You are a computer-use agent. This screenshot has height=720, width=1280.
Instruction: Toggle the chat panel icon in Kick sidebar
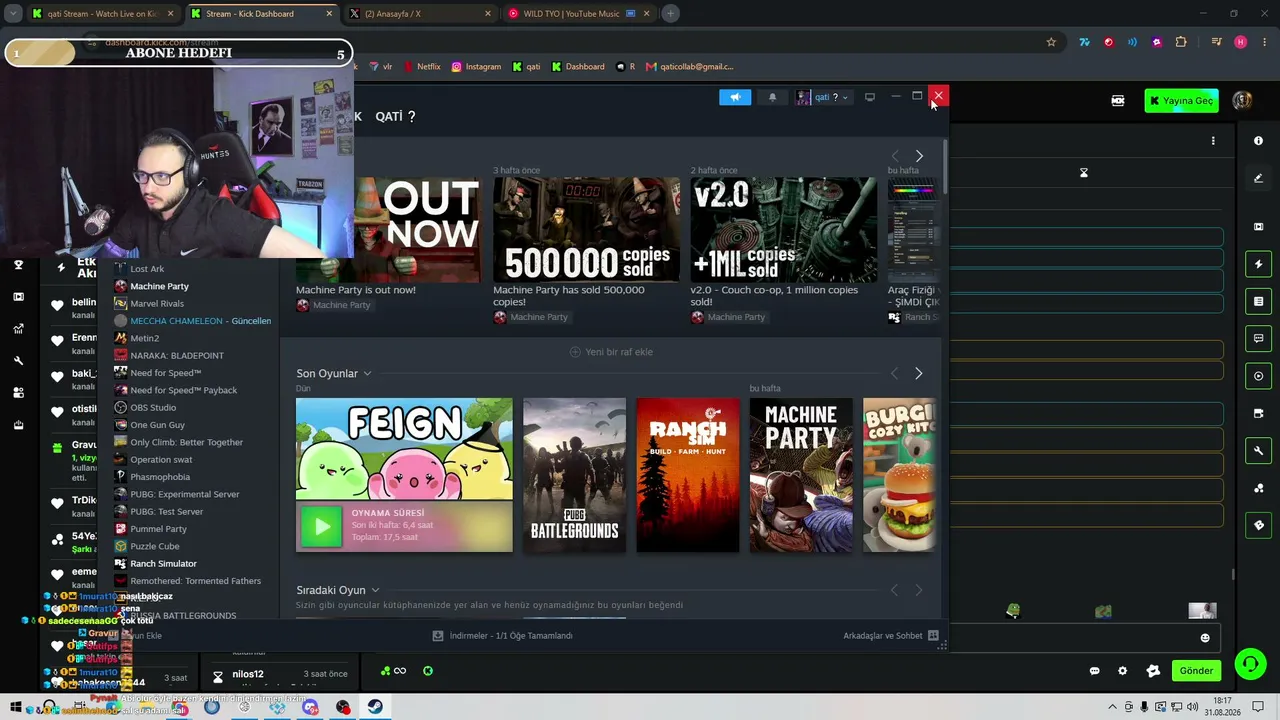point(1258,339)
